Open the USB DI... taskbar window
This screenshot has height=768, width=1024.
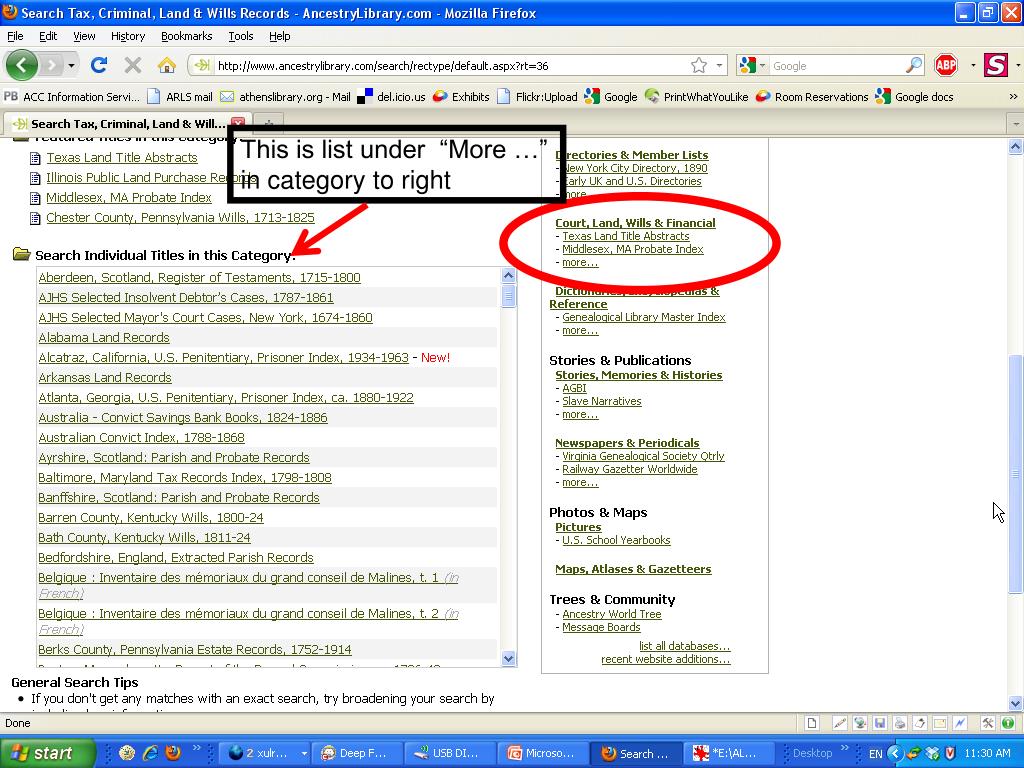coord(450,753)
